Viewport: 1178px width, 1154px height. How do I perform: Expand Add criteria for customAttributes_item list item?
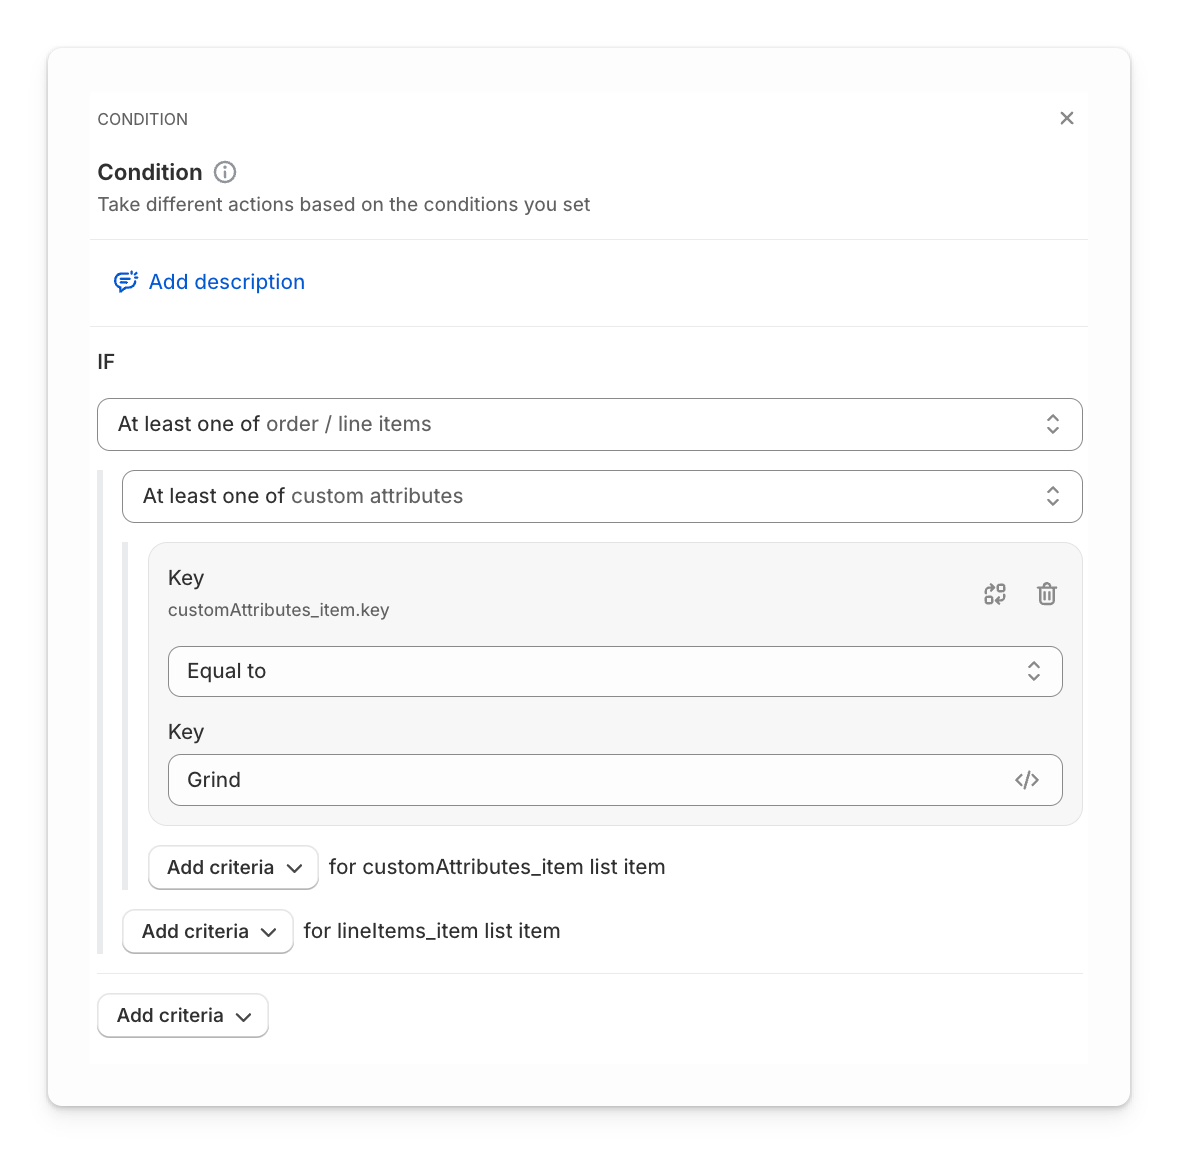(233, 867)
